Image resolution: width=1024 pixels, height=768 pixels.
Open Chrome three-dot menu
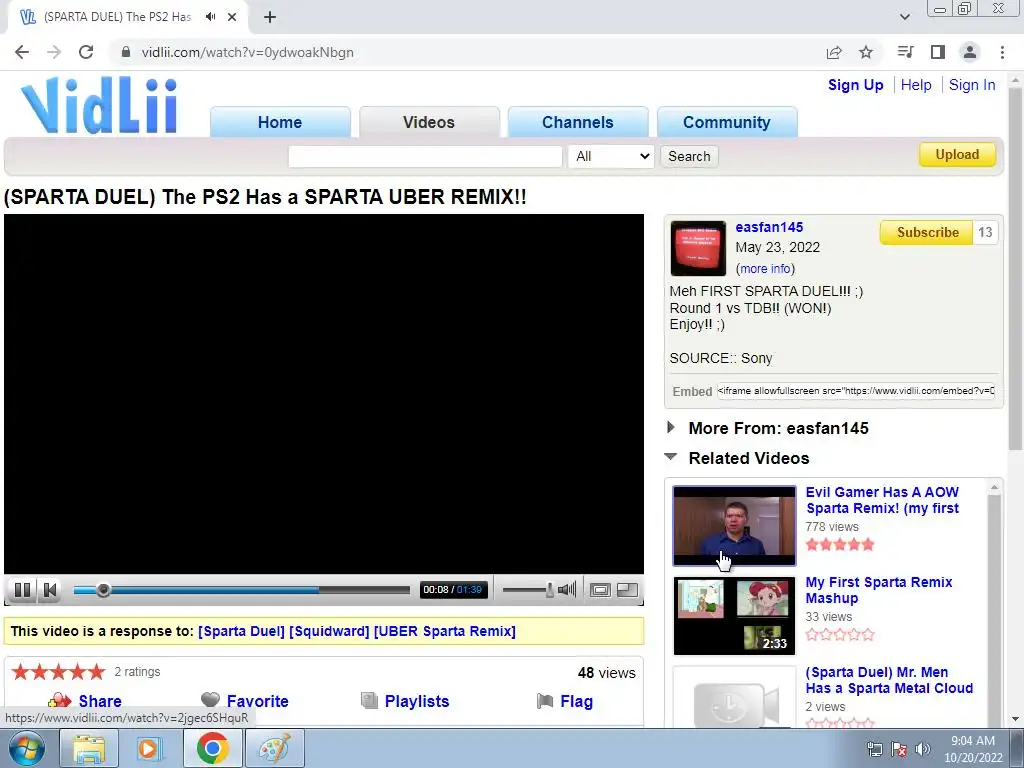[x=1002, y=52]
